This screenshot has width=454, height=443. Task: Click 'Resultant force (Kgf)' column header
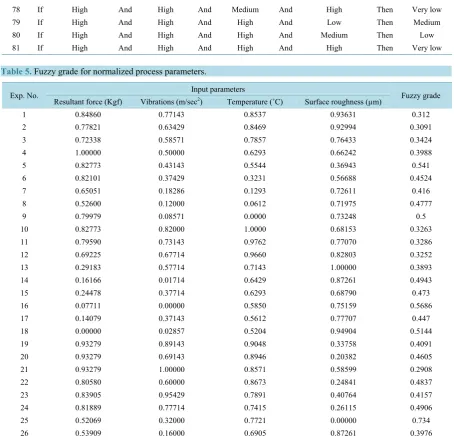(88, 102)
